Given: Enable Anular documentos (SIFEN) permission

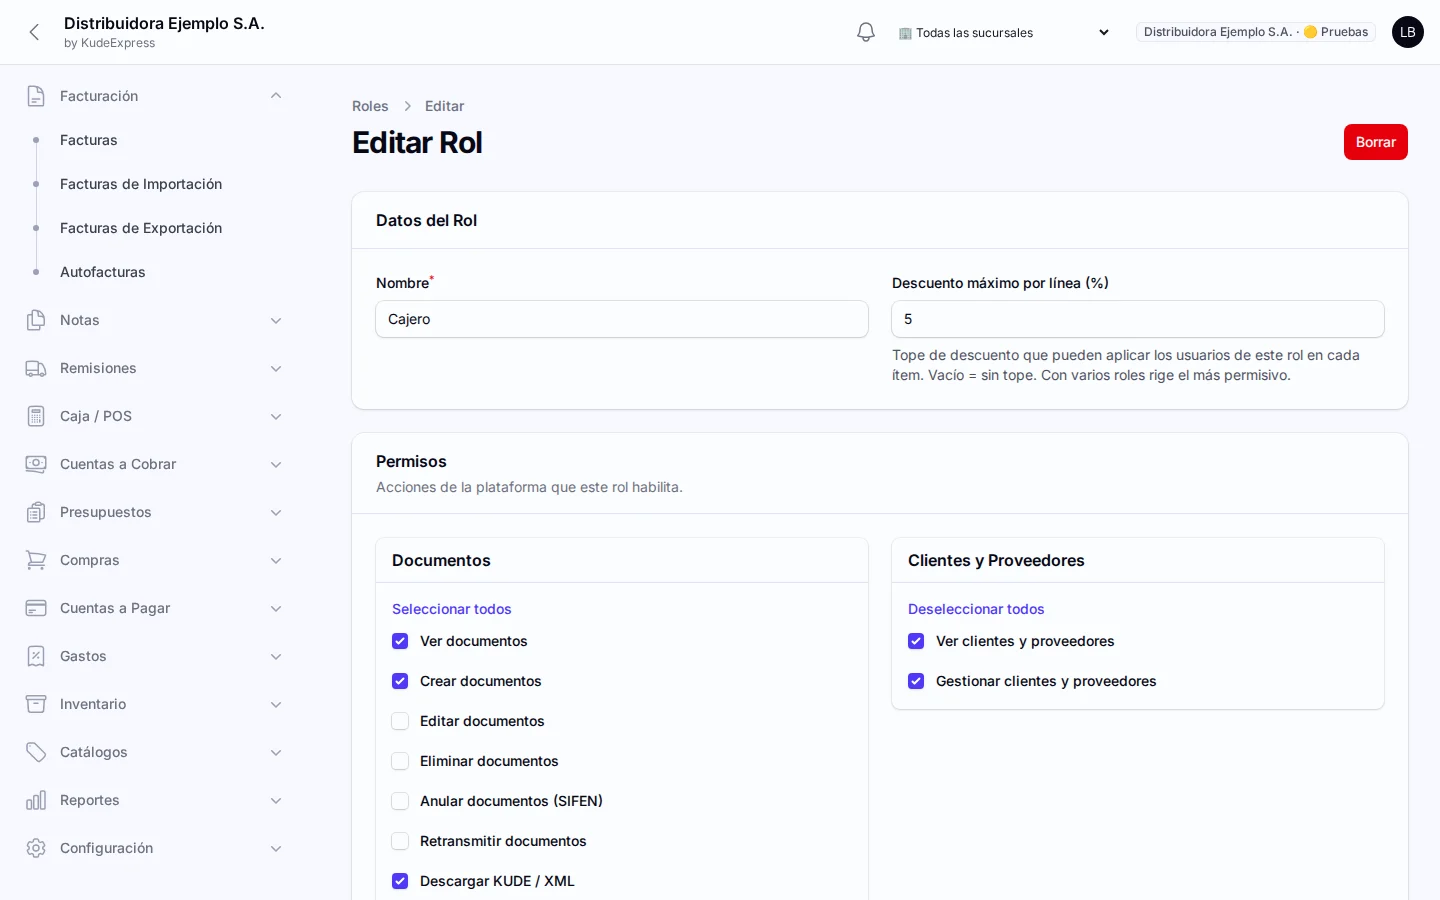Looking at the screenshot, I should [400, 801].
